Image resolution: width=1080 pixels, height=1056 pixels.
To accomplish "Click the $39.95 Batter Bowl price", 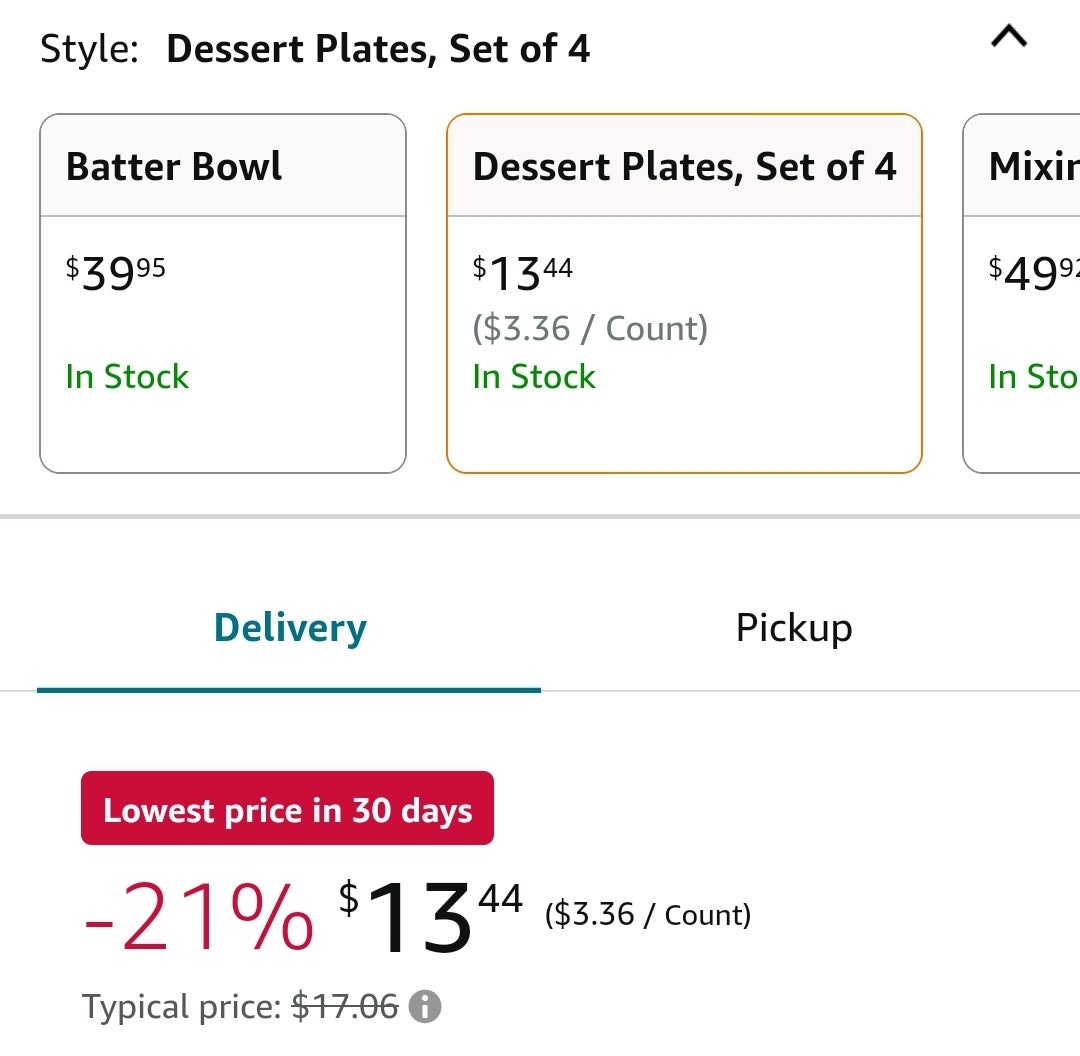I will point(116,273).
